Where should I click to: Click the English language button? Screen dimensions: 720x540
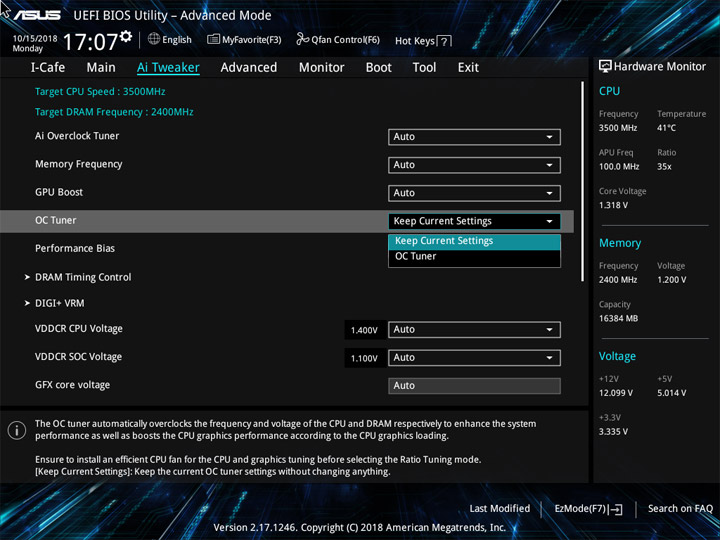[x=170, y=39]
